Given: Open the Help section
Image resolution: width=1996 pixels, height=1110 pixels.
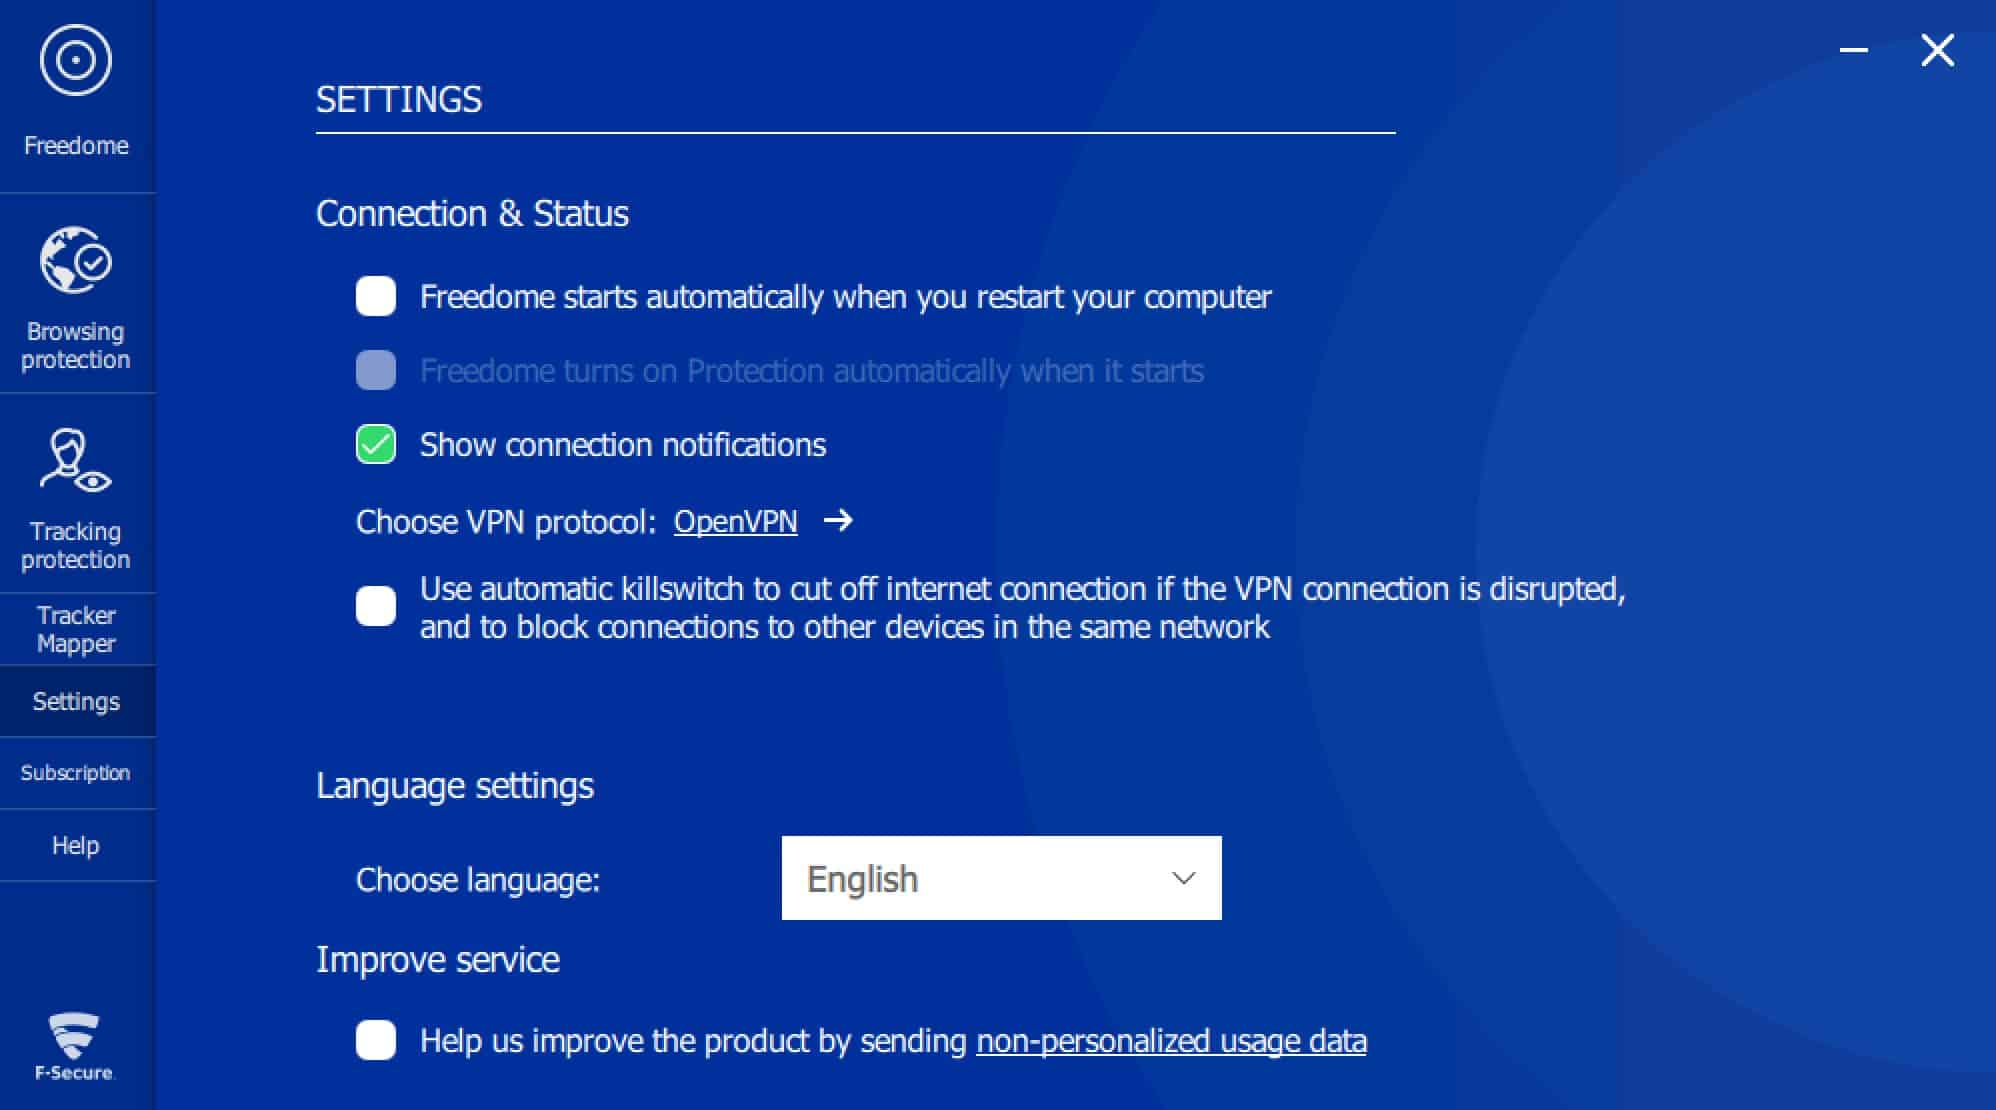Looking at the screenshot, I should coord(77,845).
